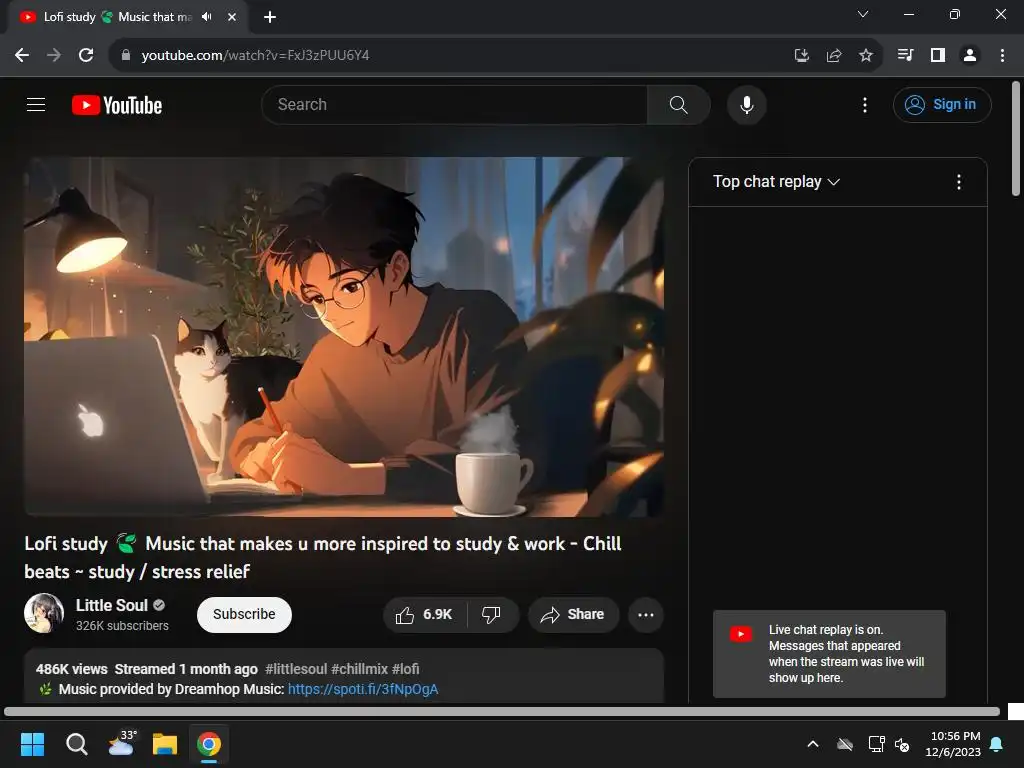Focus the YouTube Search field

point(455,104)
